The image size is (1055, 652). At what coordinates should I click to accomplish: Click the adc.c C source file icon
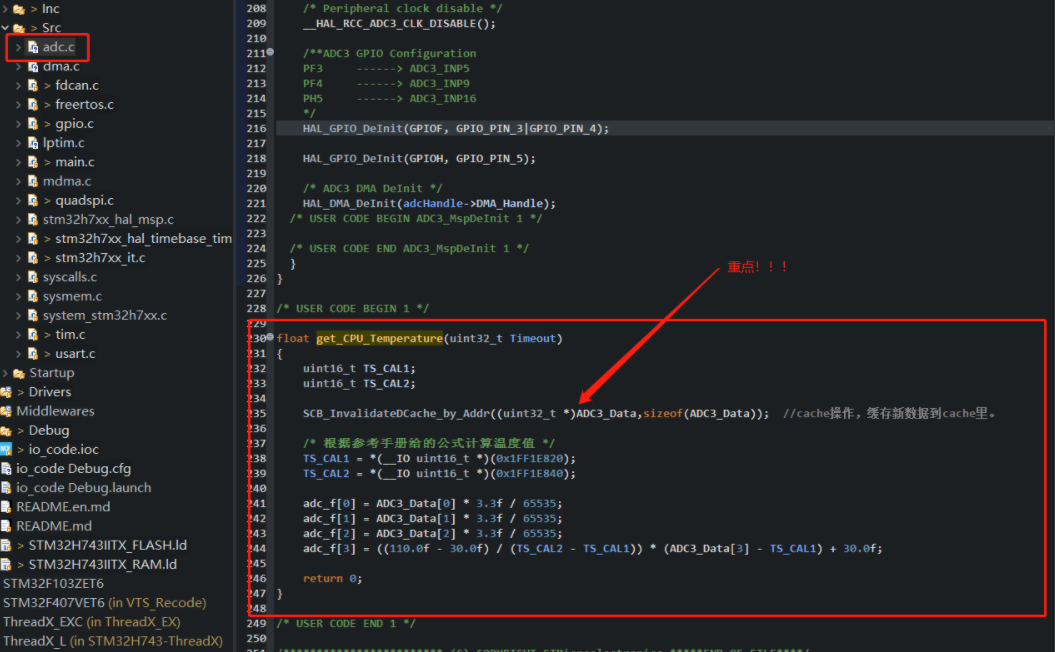pyautogui.click(x=30, y=46)
